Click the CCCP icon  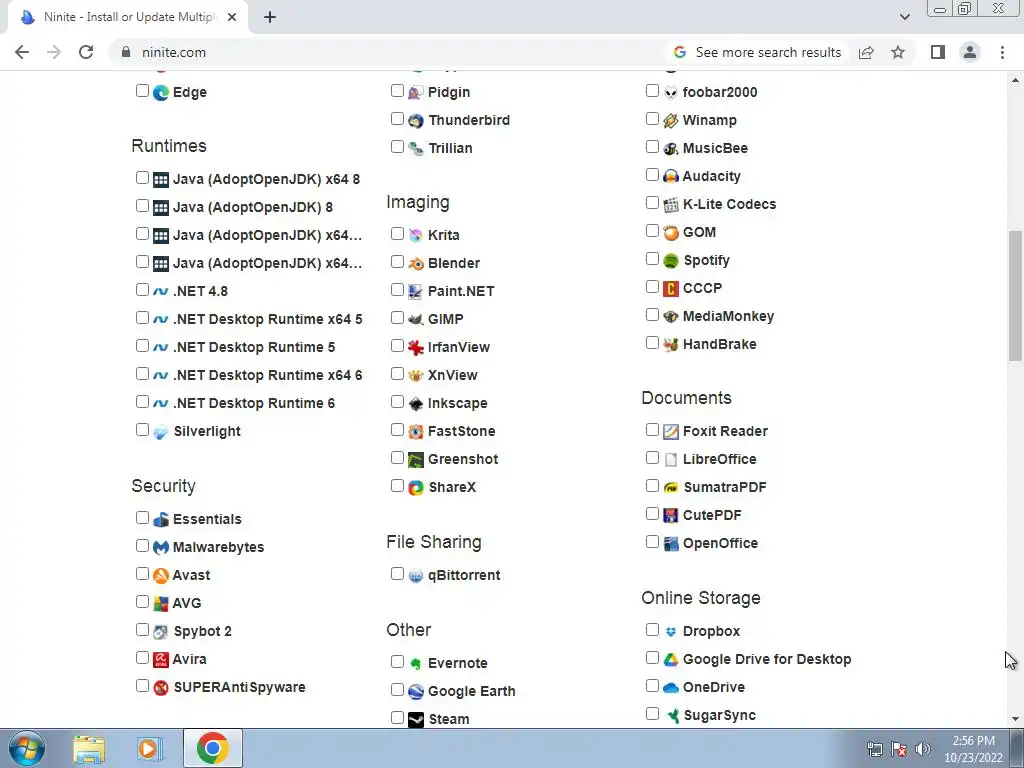point(671,289)
